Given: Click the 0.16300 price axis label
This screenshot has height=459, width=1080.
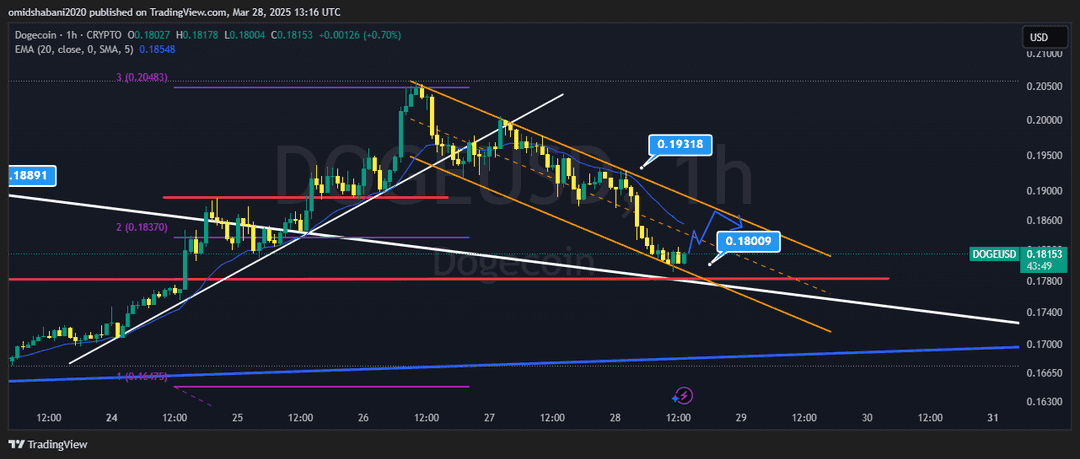Looking at the screenshot, I should [1042, 402].
